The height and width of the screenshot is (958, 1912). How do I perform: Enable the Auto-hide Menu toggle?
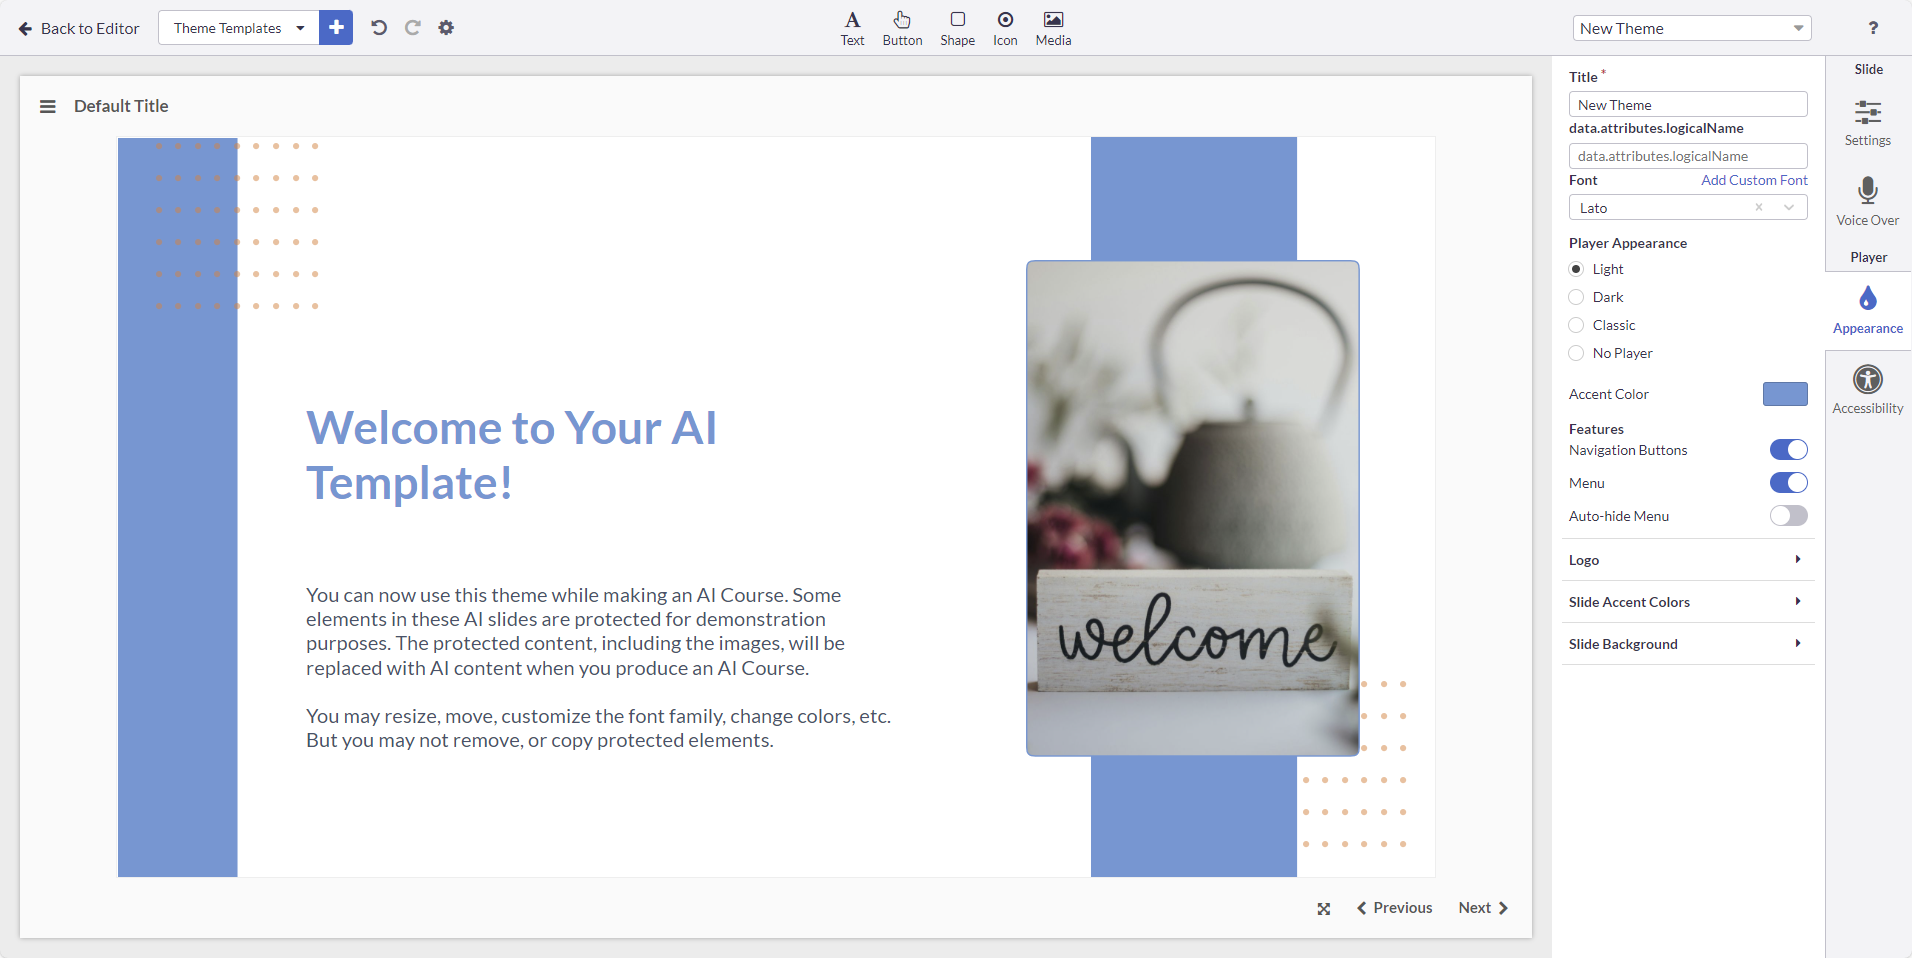(1788, 516)
